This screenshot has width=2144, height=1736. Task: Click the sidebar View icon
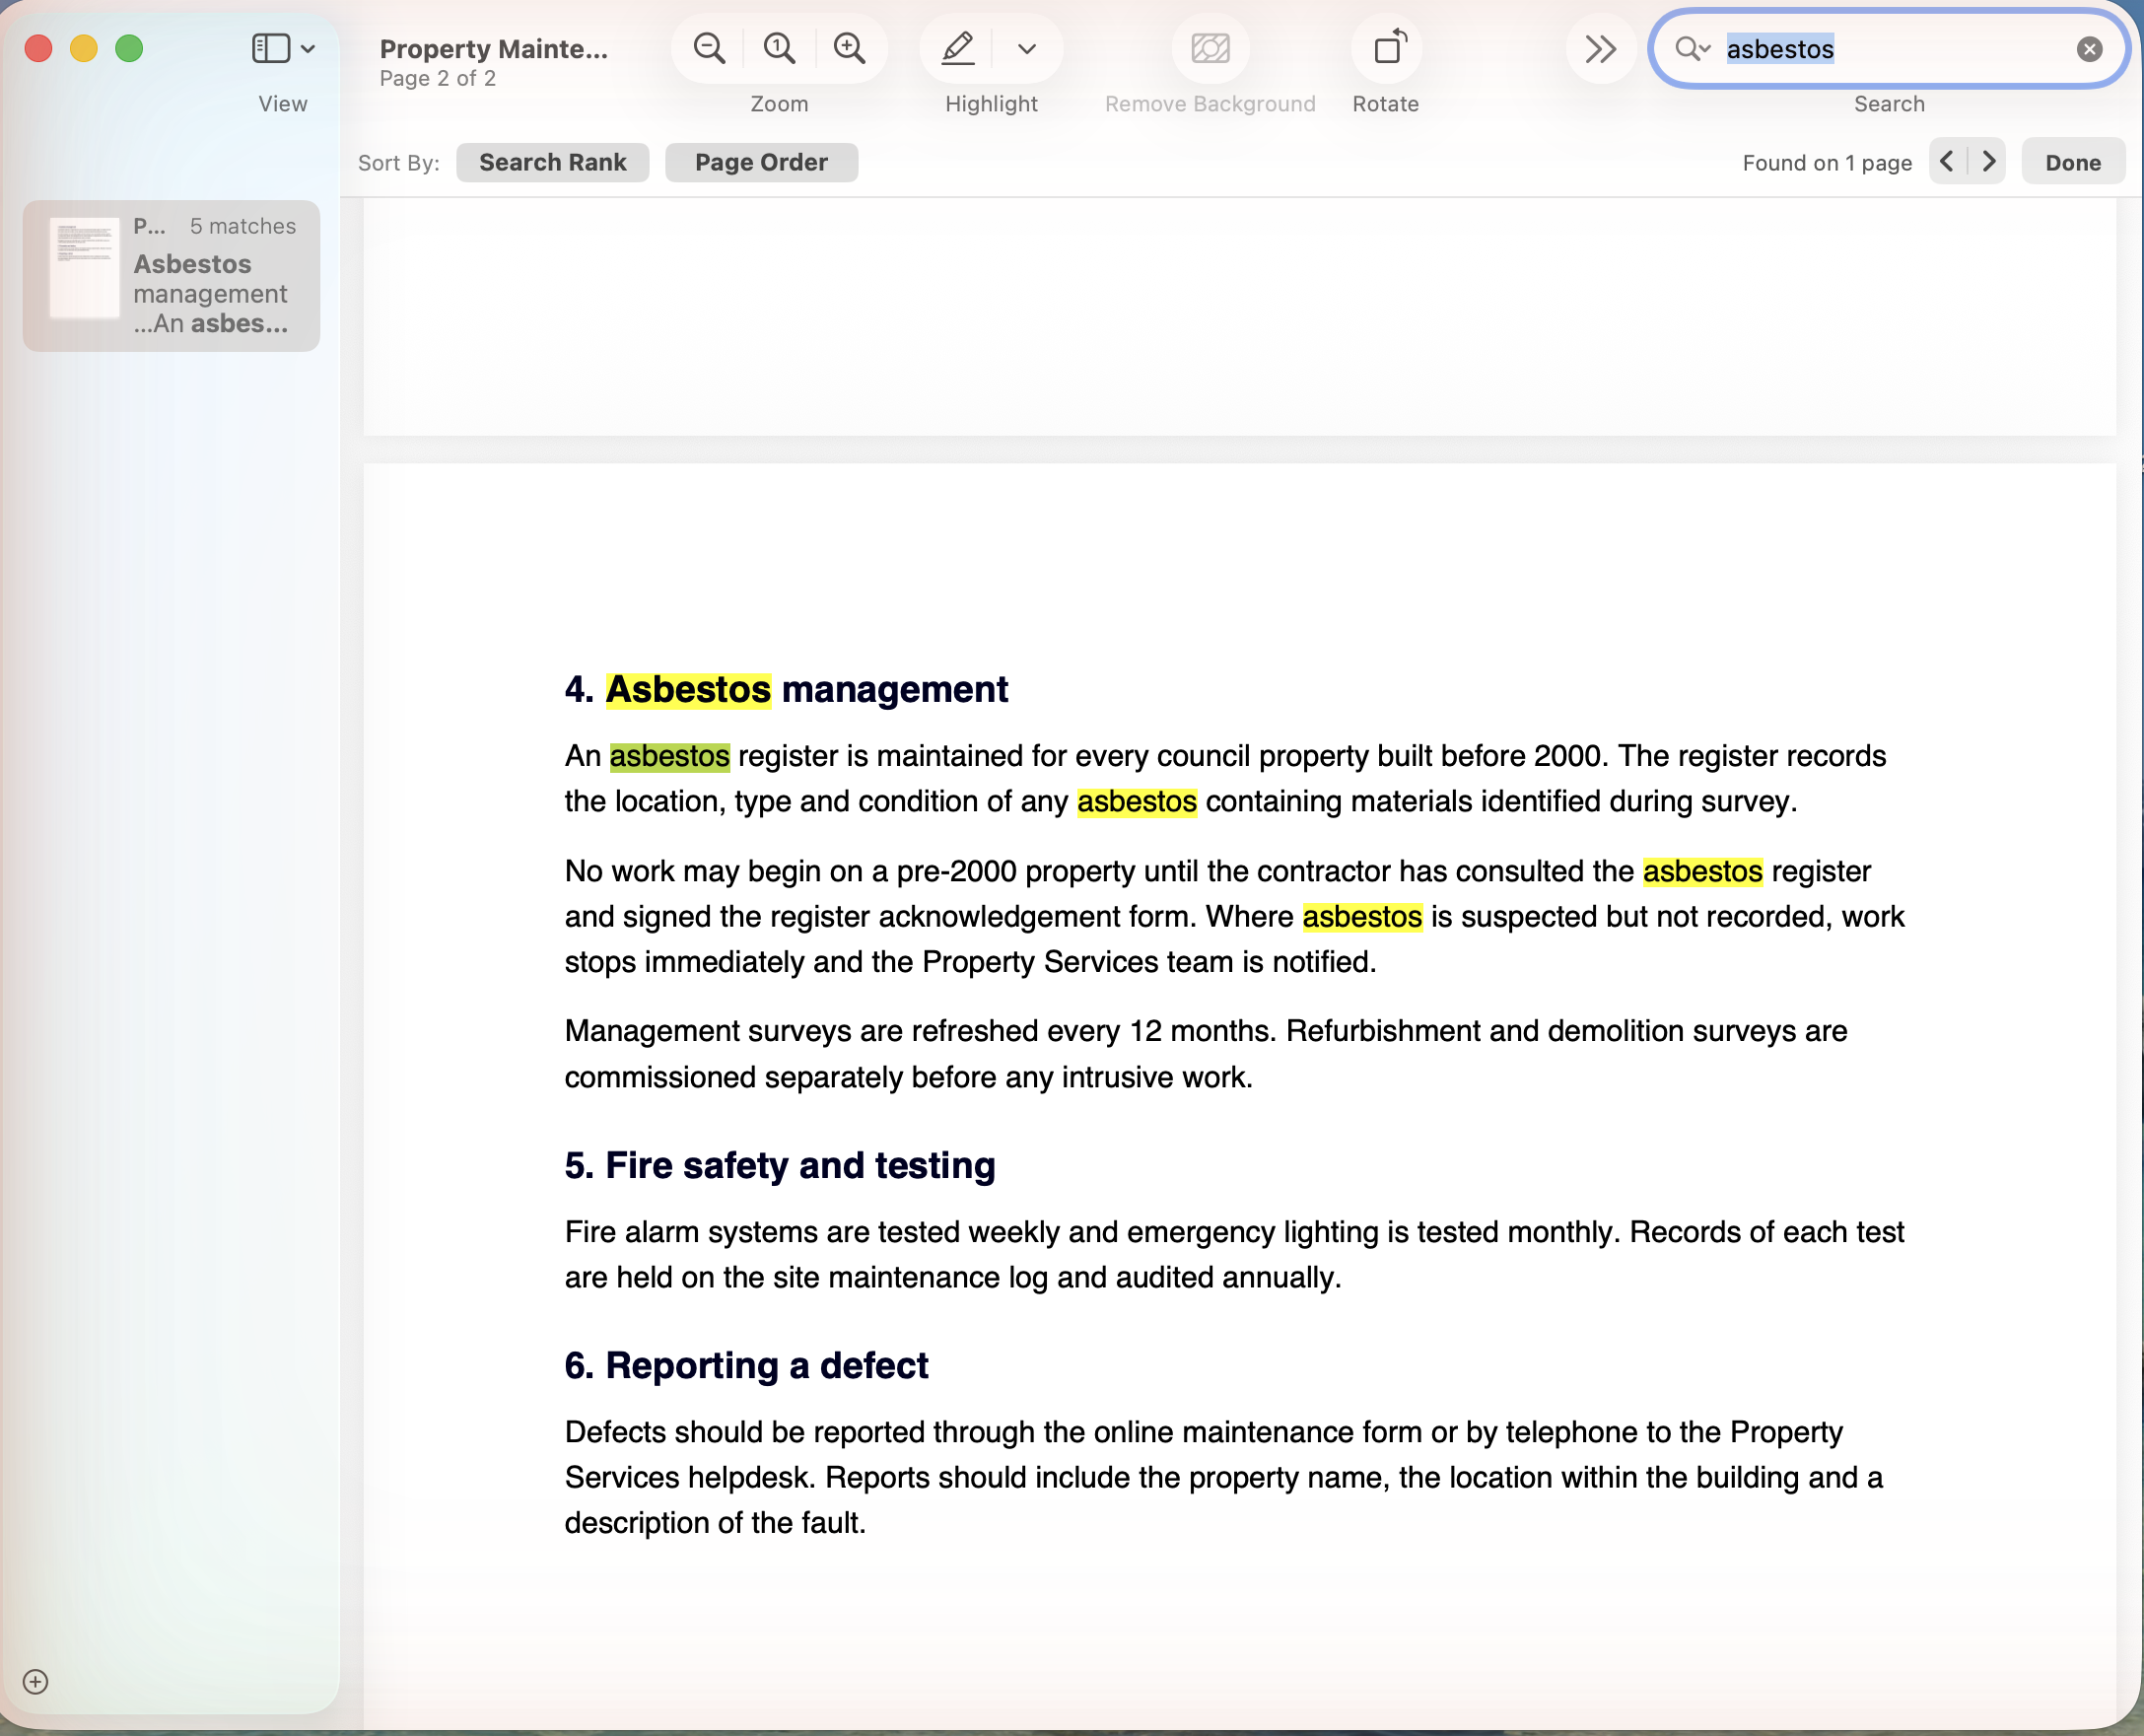(270, 48)
